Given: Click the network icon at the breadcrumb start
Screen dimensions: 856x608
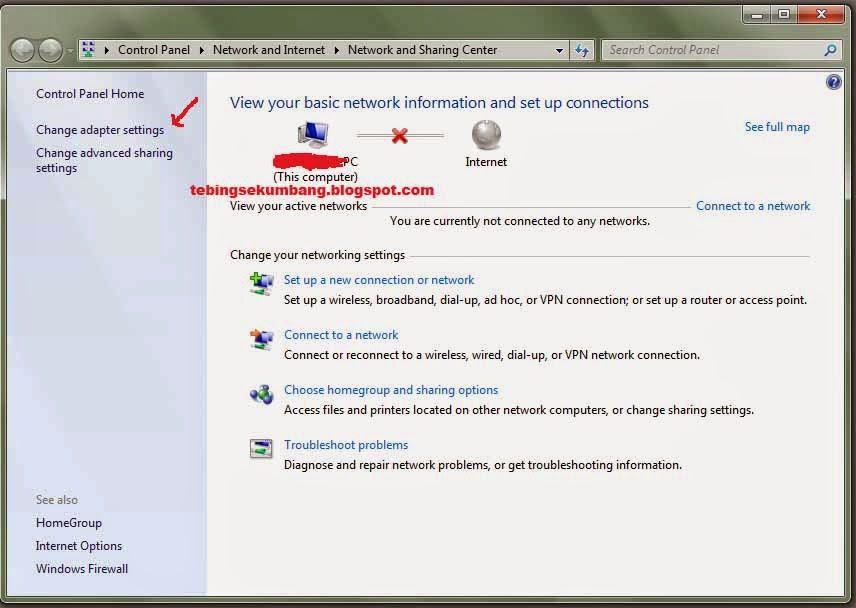Looking at the screenshot, I should [x=89, y=48].
